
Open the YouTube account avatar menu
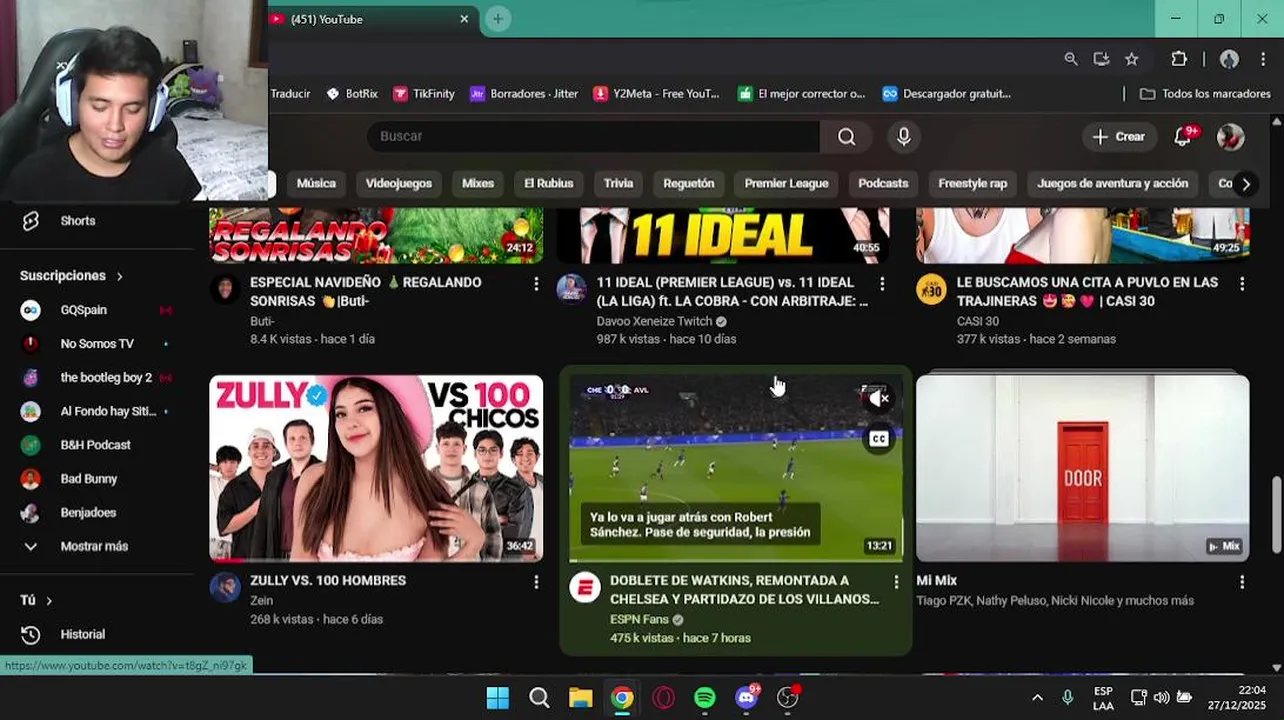pos(1230,137)
